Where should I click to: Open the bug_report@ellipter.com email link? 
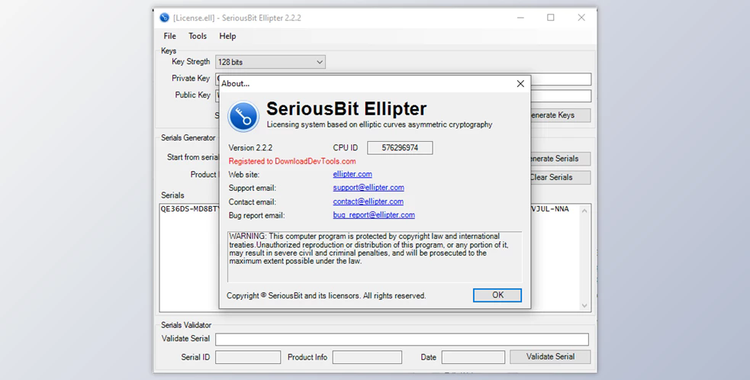pos(374,215)
